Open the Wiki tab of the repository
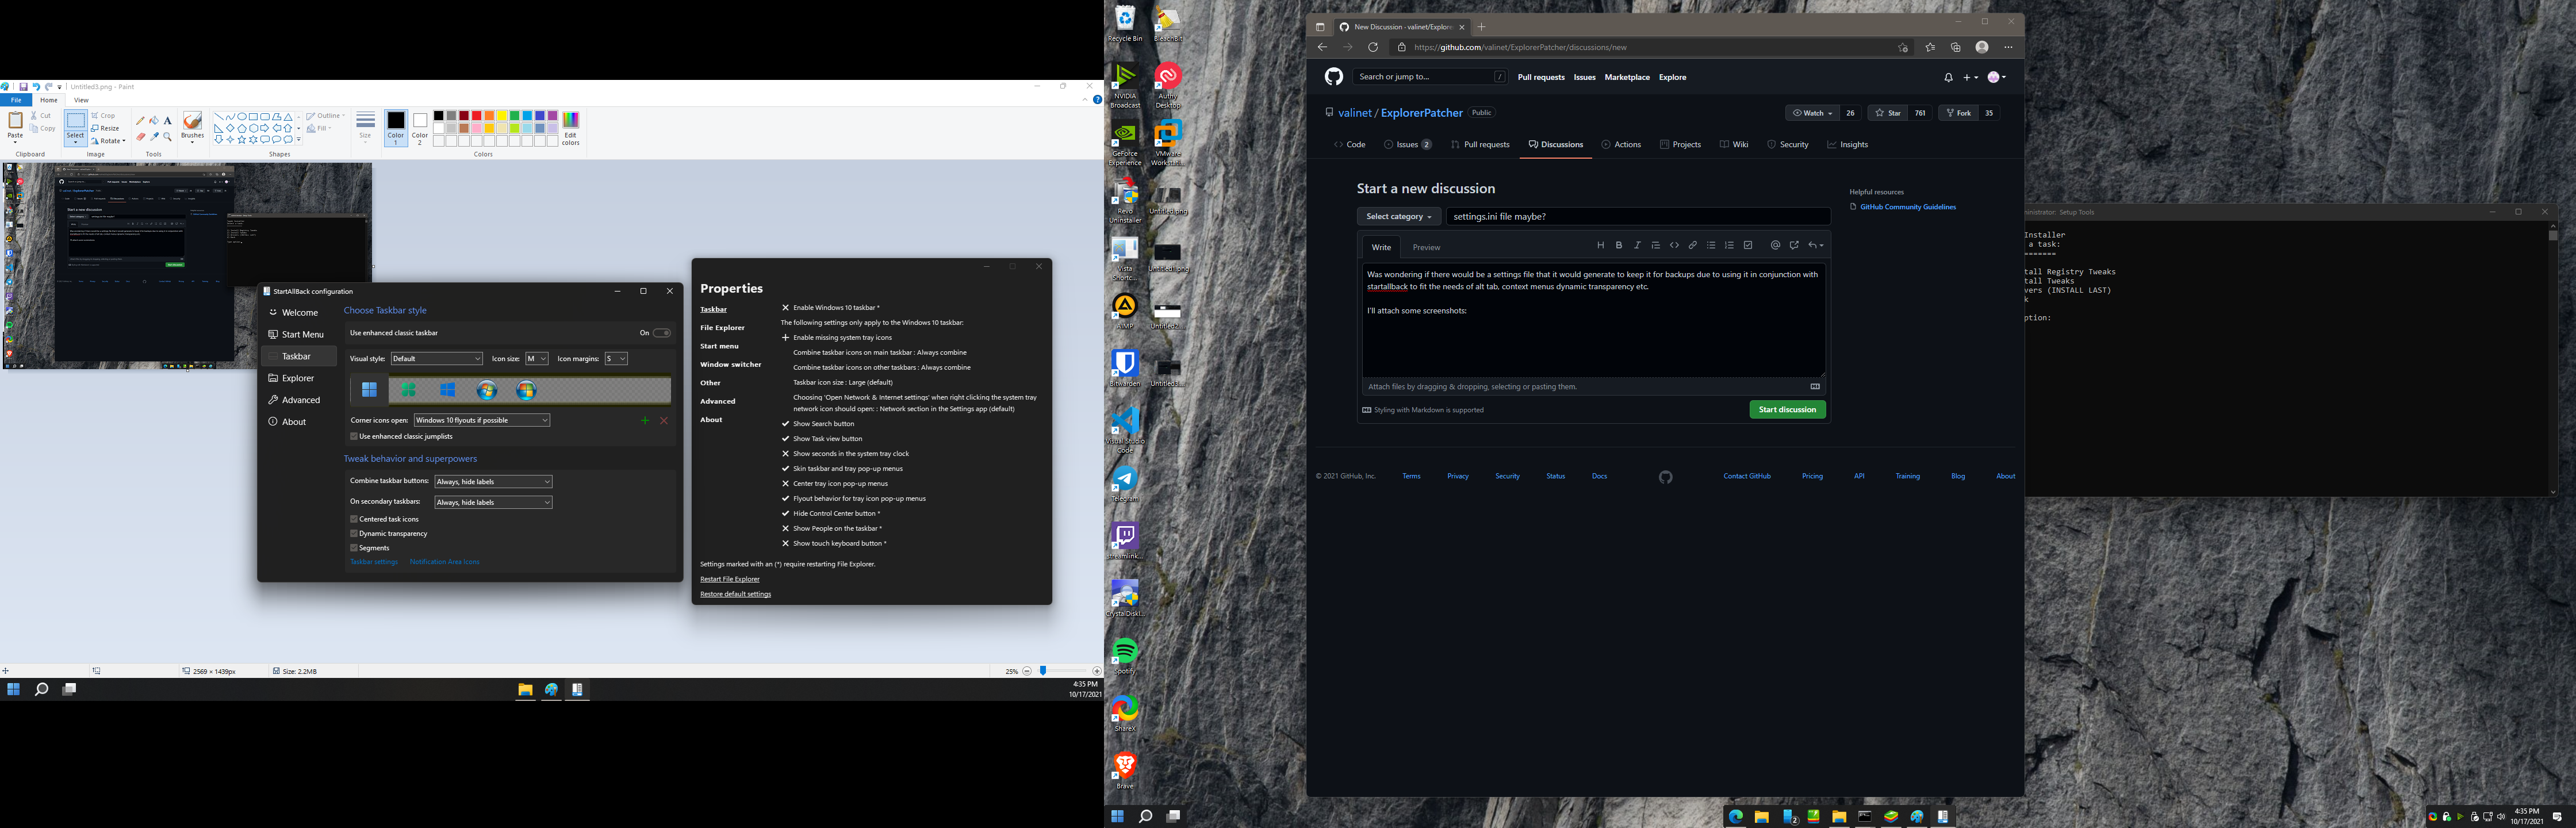This screenshot has height=828, width=2576. pos(1734,145)
